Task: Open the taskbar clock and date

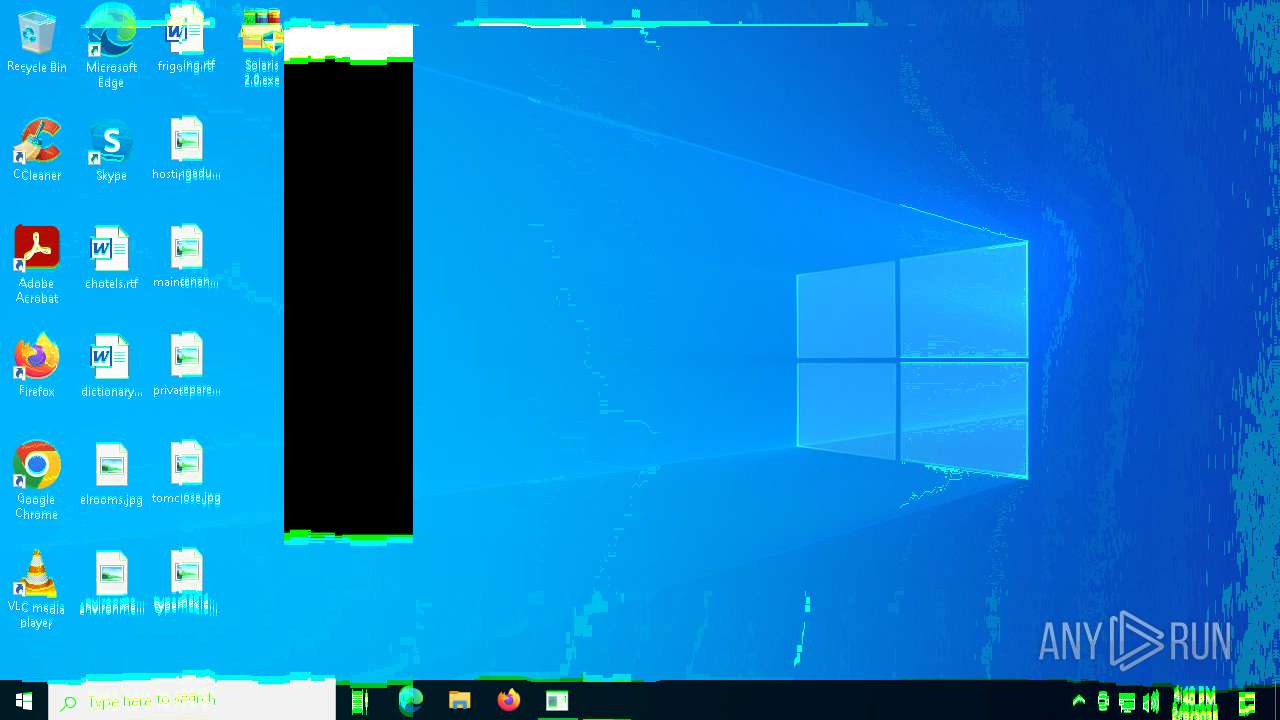Action: click(1194, 701)
